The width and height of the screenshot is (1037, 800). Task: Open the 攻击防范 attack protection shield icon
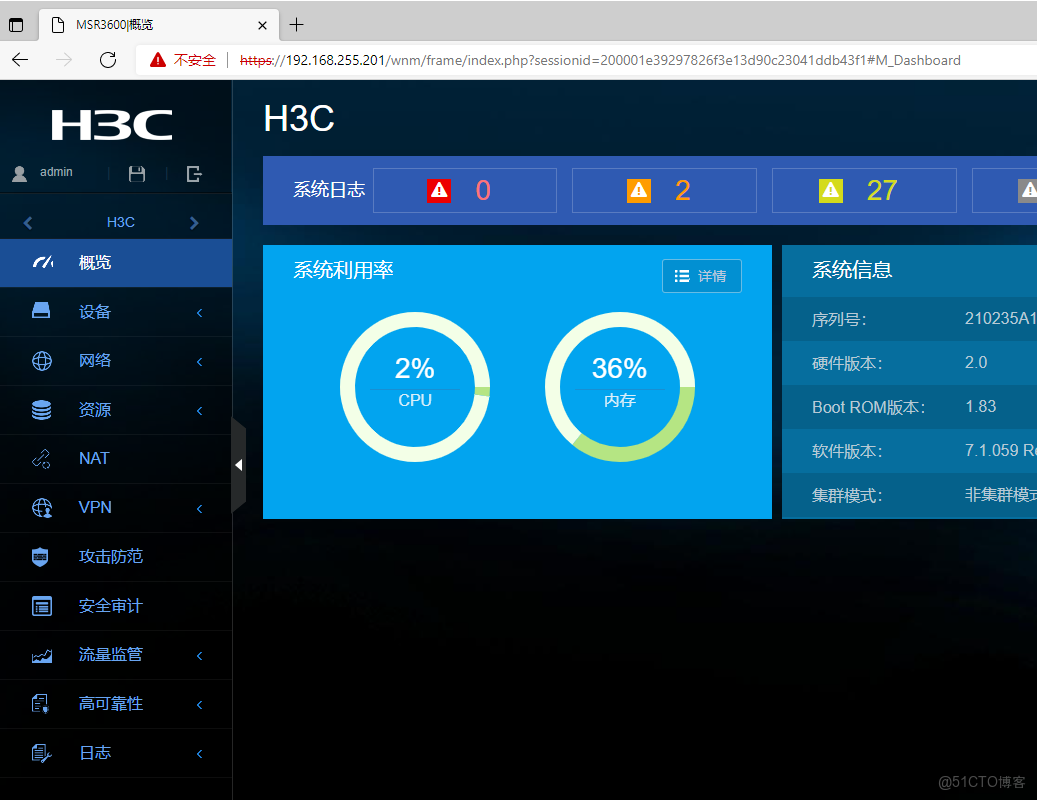[40, 556]
